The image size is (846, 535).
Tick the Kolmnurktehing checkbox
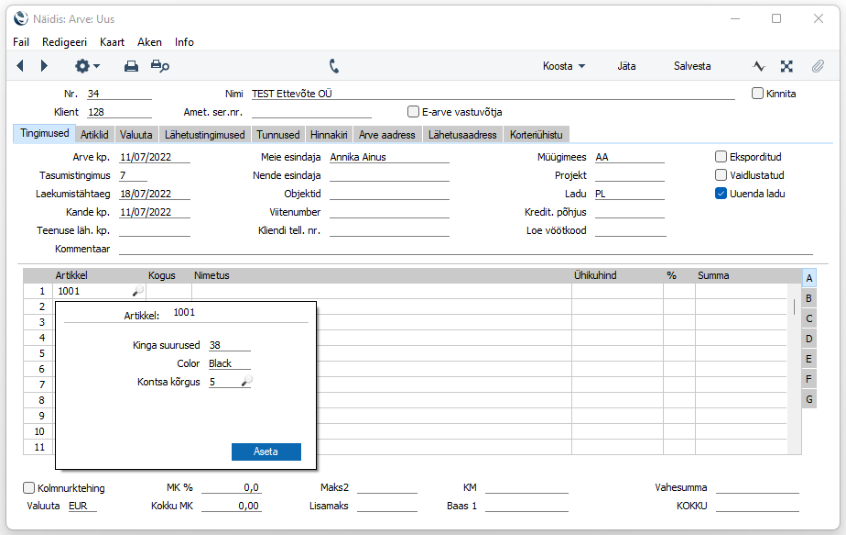click(29, 488)
